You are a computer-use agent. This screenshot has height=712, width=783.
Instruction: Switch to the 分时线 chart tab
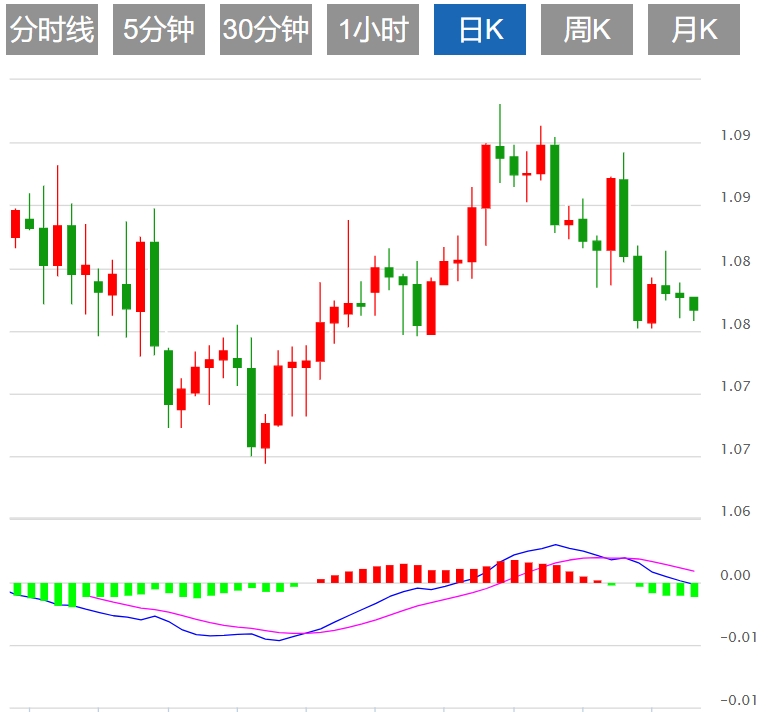(x=52, y=29)
